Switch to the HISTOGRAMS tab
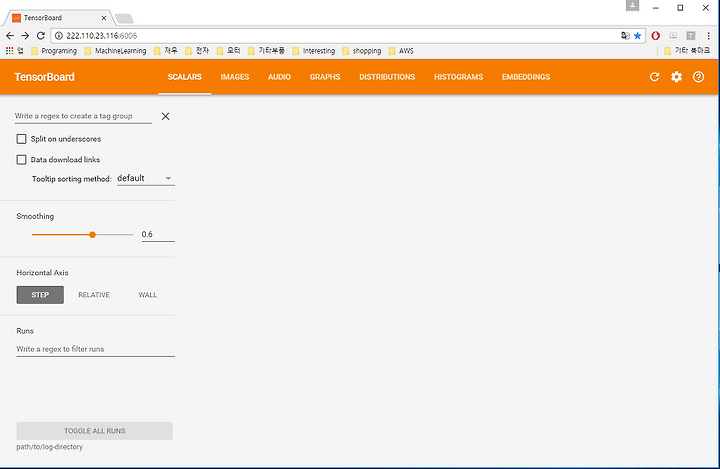Viewport: 720px width, 469px height. click(459, 77)
